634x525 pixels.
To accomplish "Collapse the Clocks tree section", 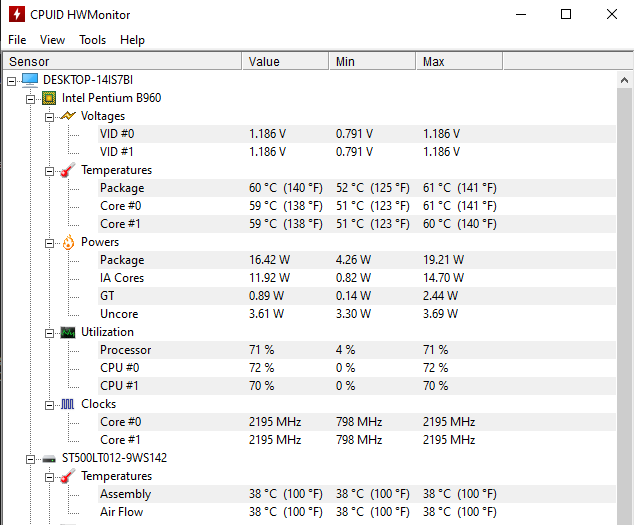I will (x=49, y=405).
